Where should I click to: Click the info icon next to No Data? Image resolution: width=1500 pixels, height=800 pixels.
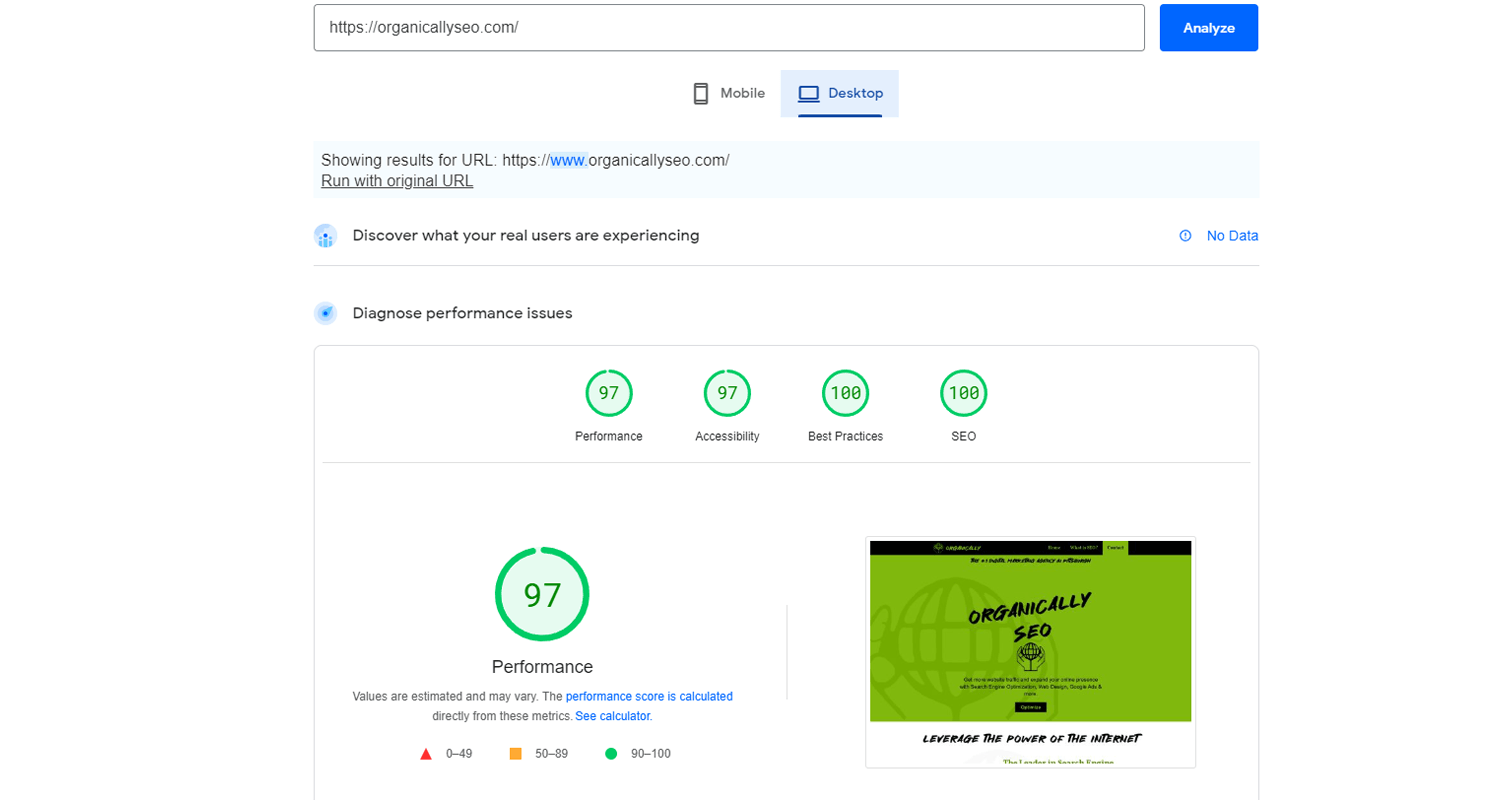point(1185,235)
